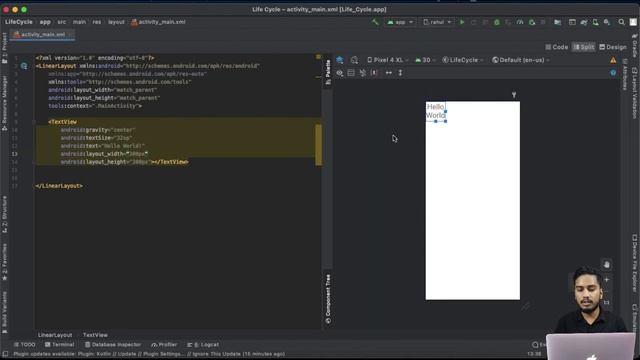Image resolution: width=640 pixels, height=360 pixels.
Task: Click the LinearLayout breadcrumb below editor
Action: pos(55,335)
